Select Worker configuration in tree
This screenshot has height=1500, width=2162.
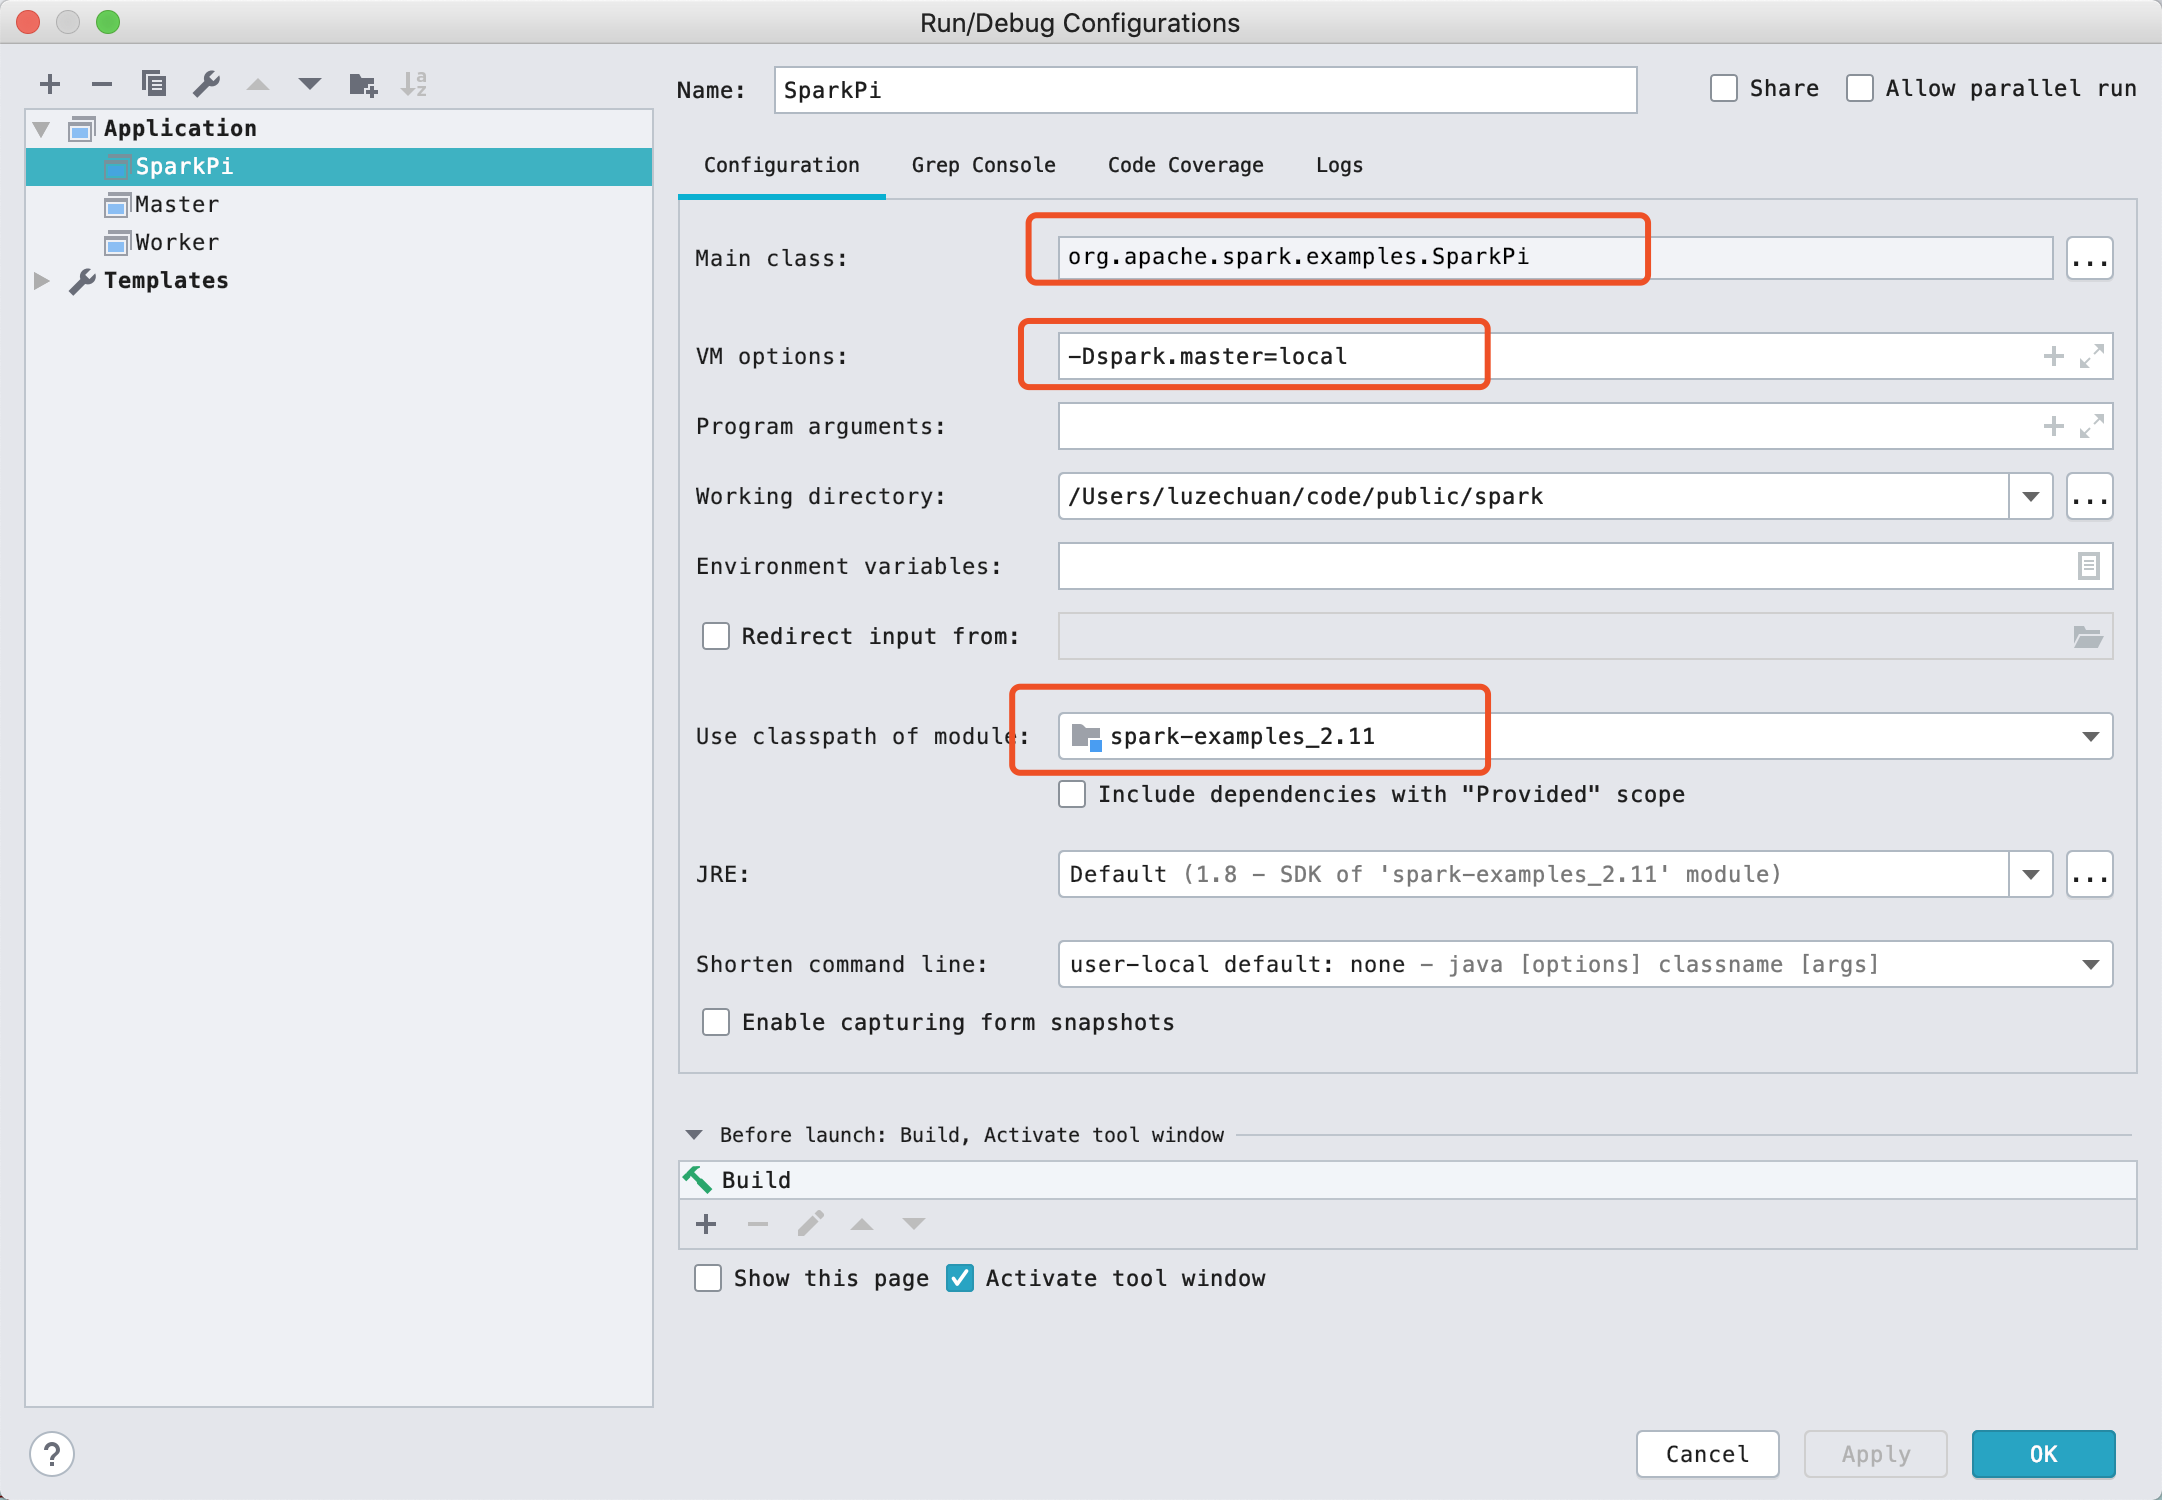point(339,243)
